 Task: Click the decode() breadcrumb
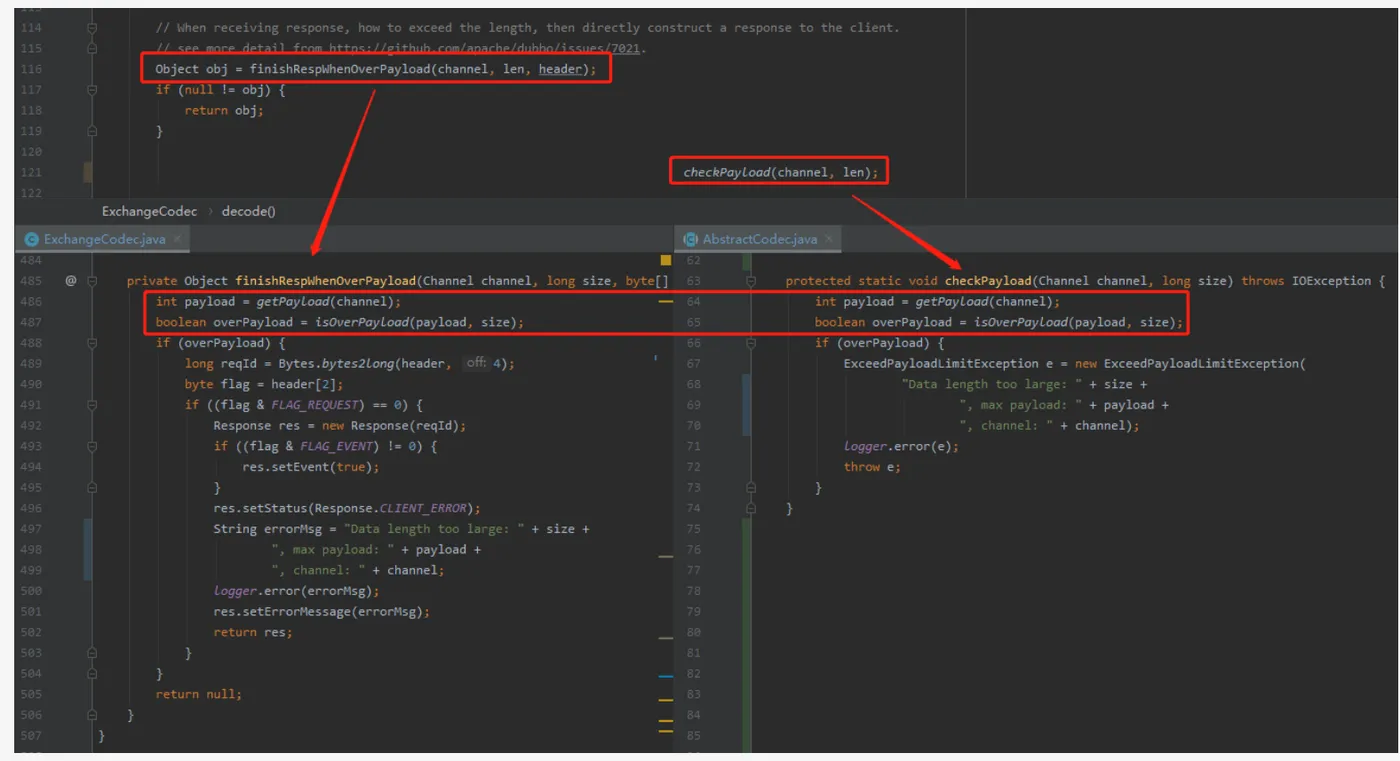point(248,211)
